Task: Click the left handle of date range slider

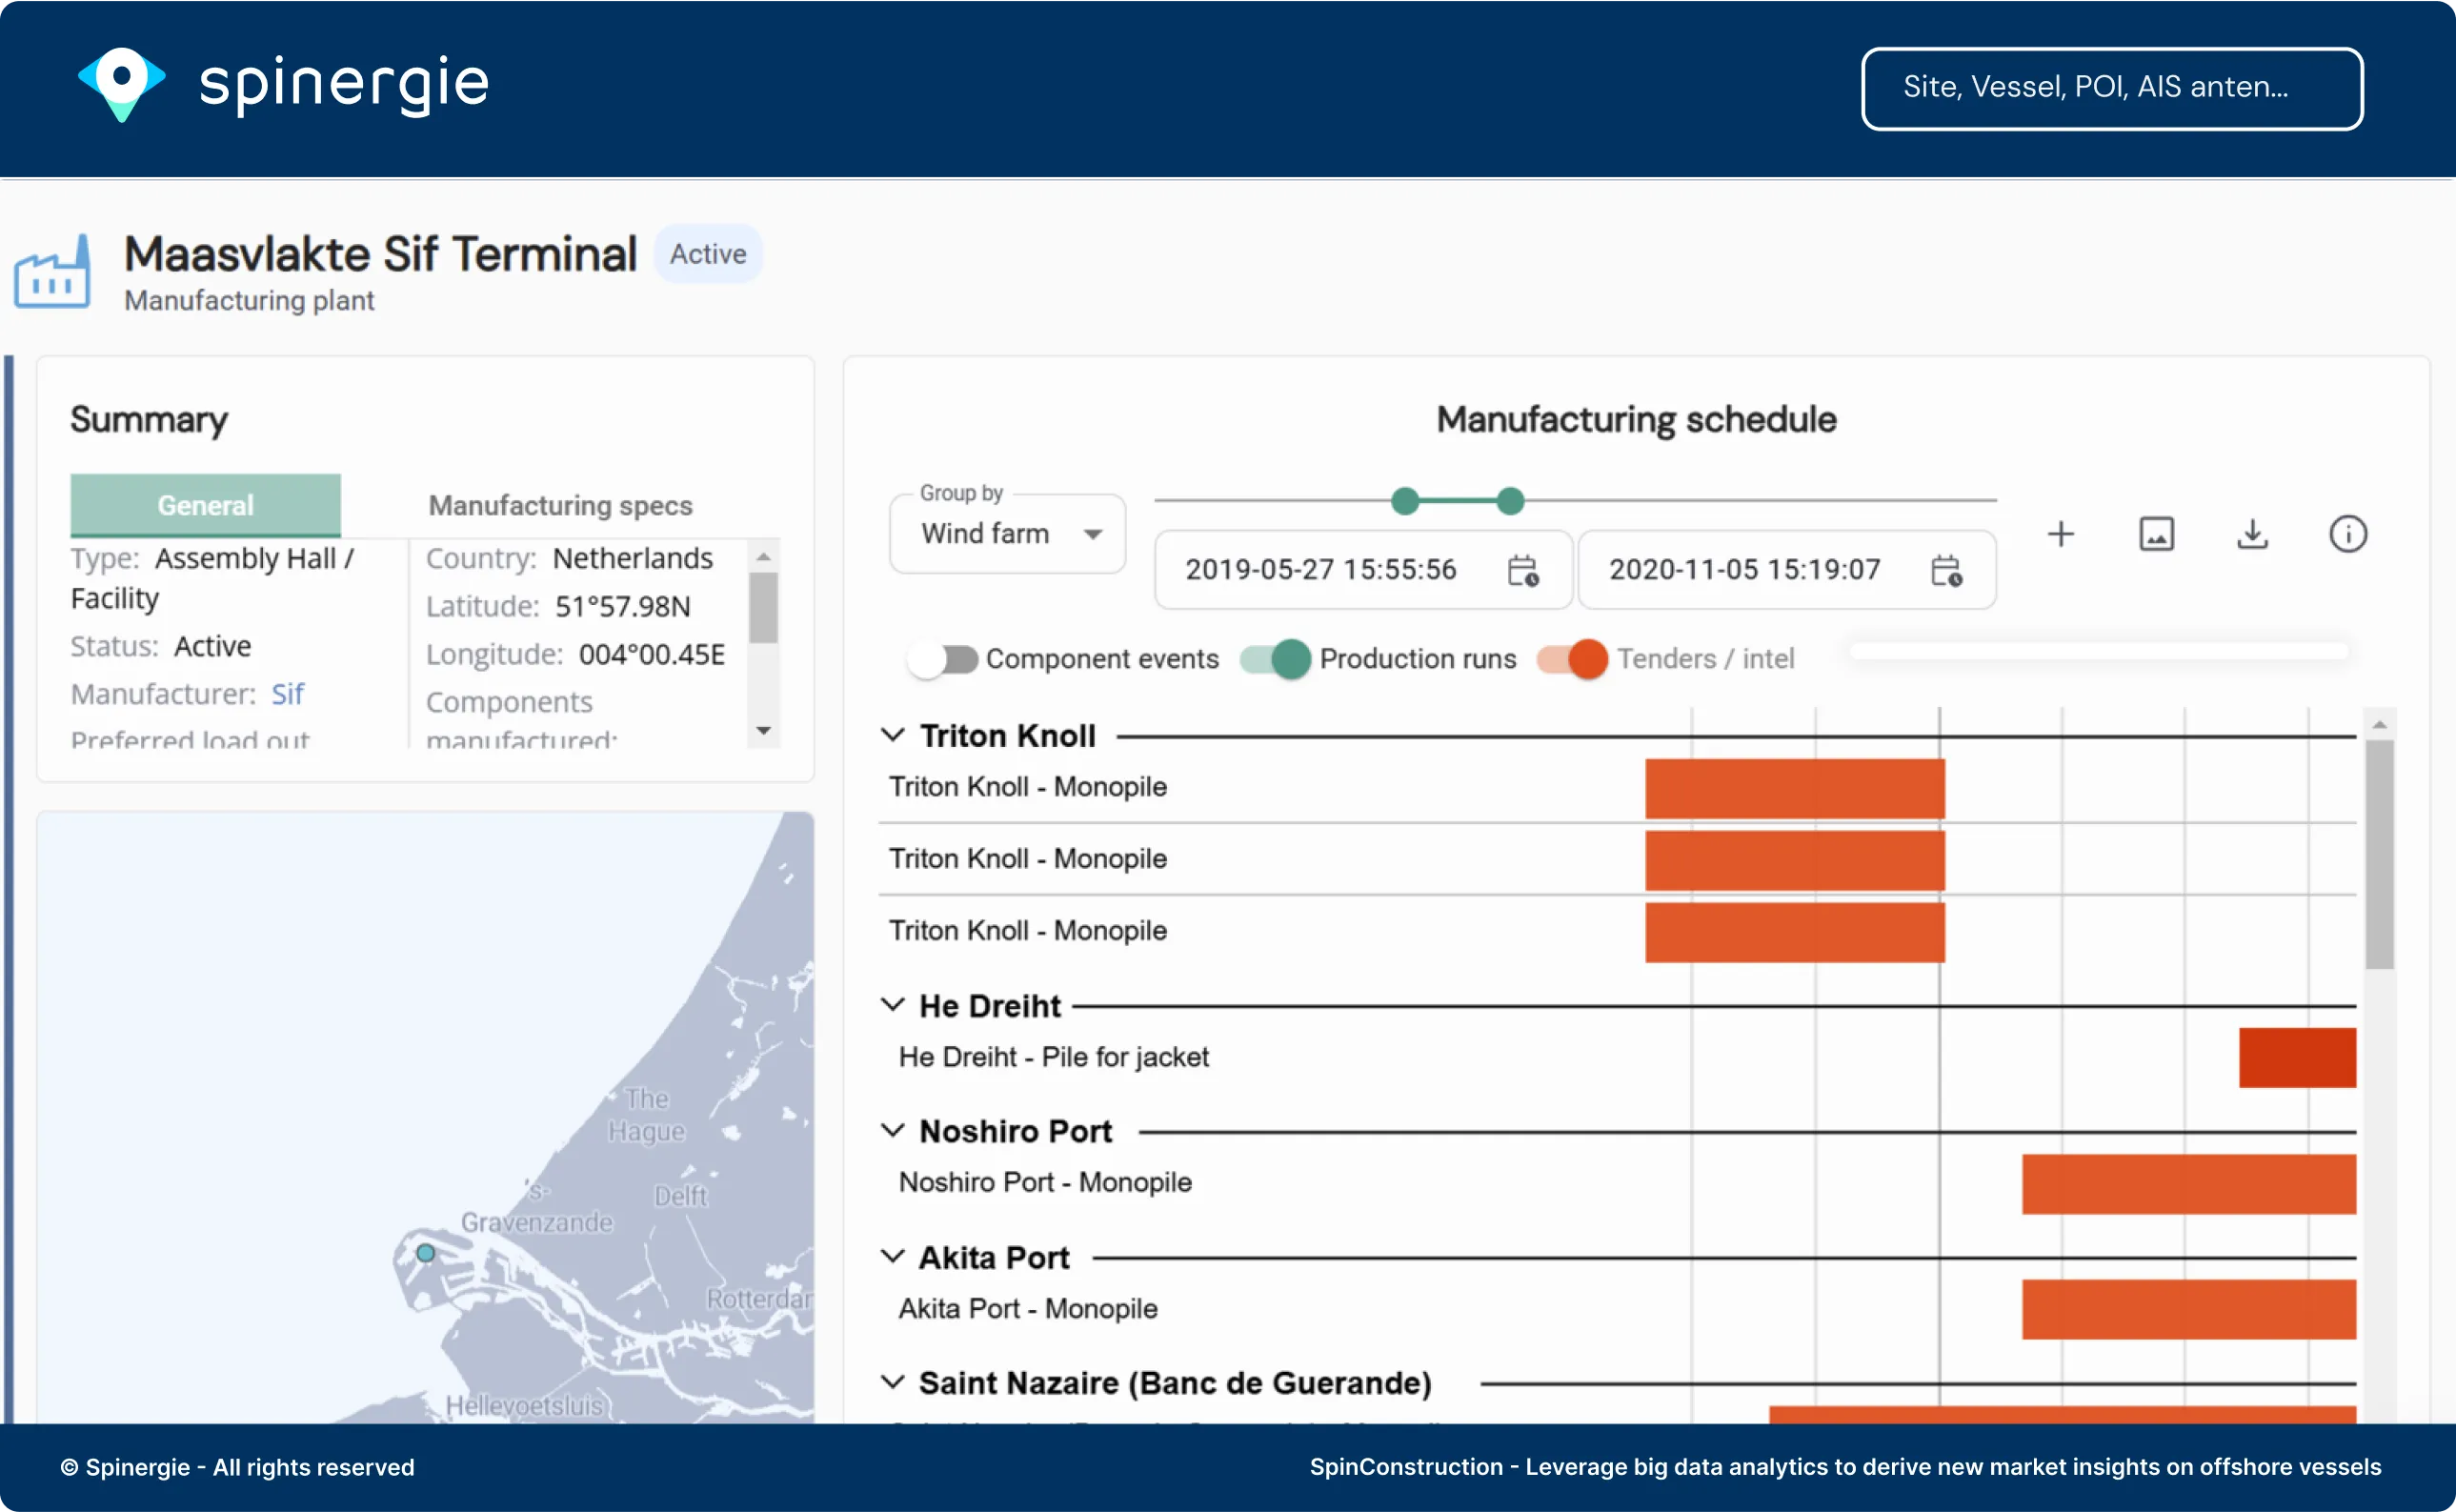Action: tap(1405, 500)
